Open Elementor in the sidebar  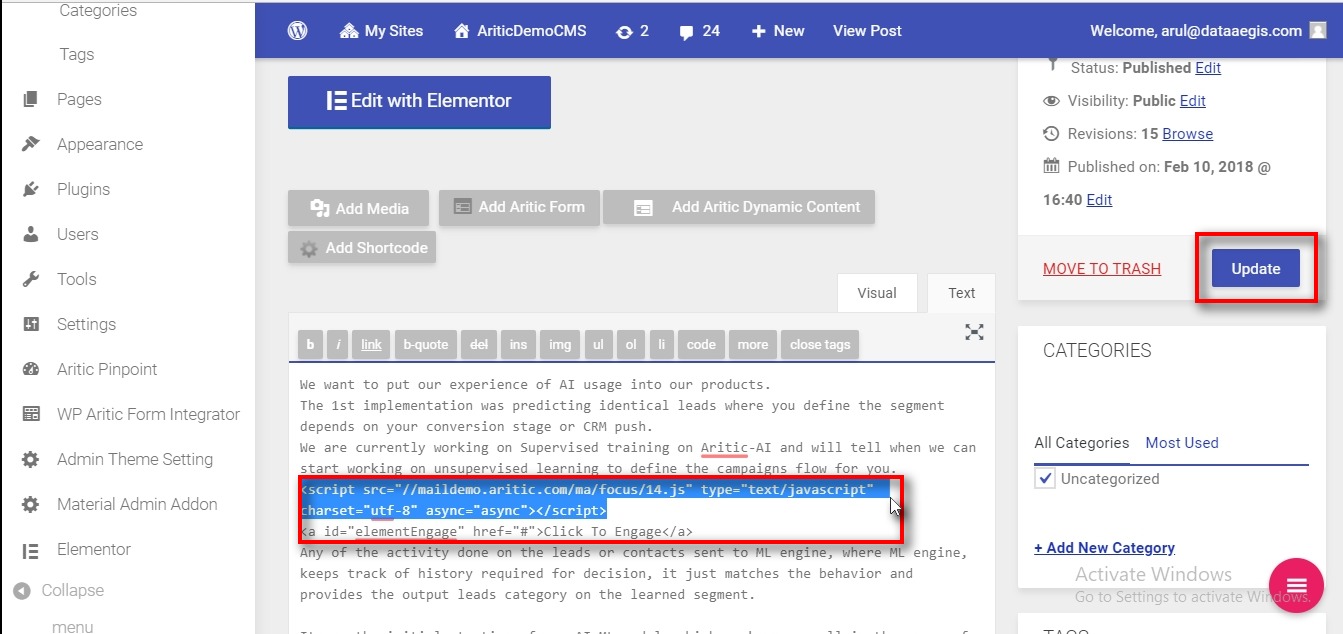tap(94, 549)
